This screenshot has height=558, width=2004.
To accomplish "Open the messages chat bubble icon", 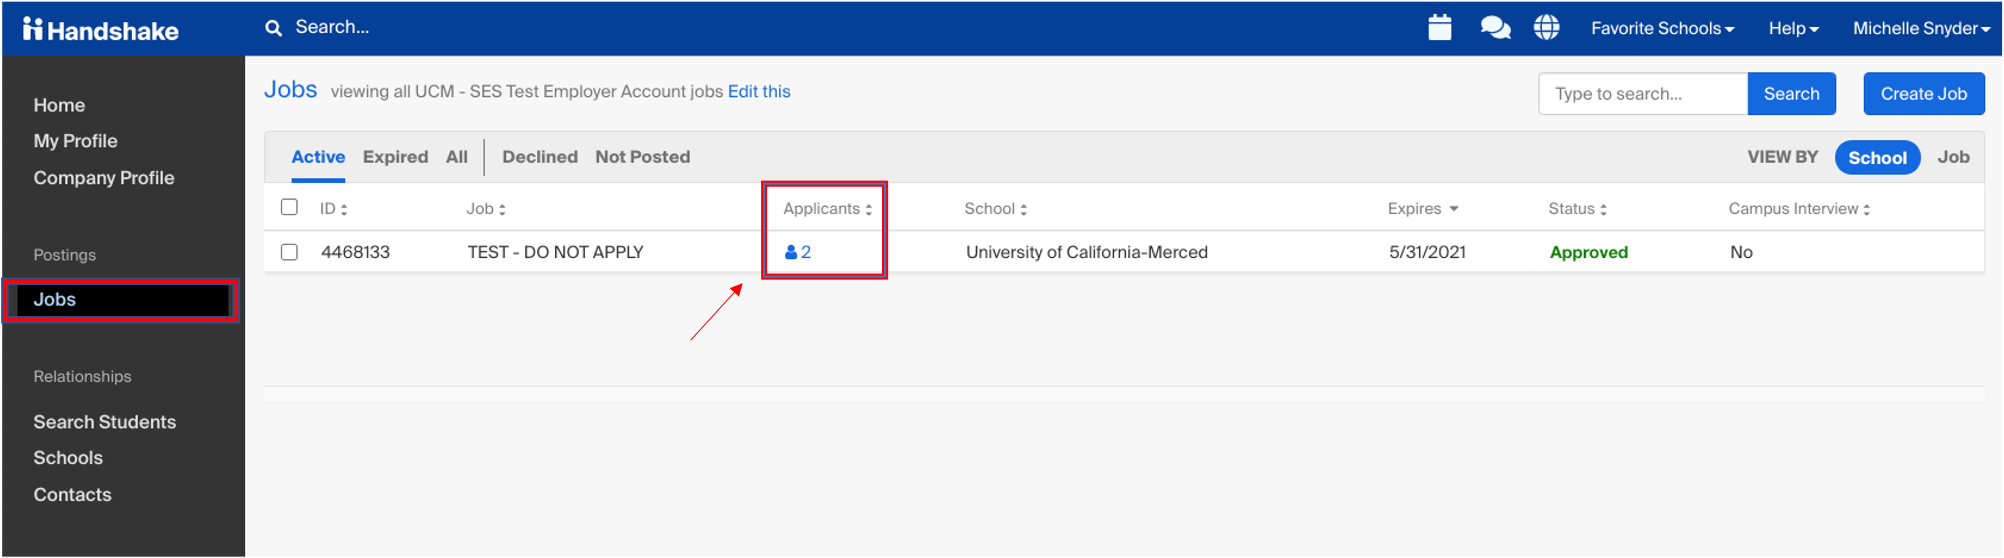I will pos(1495,27).
